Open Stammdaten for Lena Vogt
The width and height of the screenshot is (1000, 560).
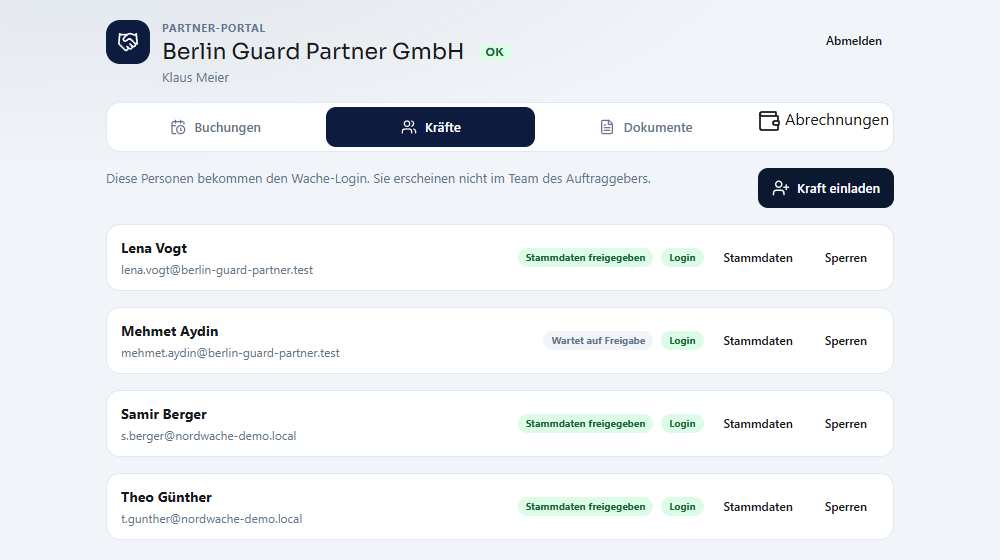tap(758, 258)
